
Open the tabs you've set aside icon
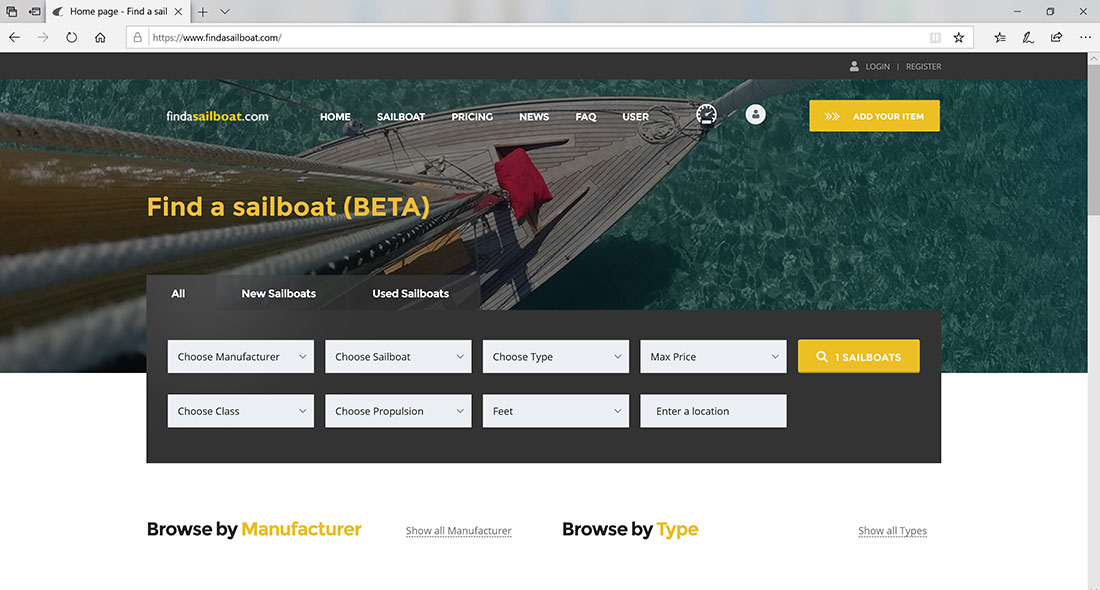coord(11,11)
